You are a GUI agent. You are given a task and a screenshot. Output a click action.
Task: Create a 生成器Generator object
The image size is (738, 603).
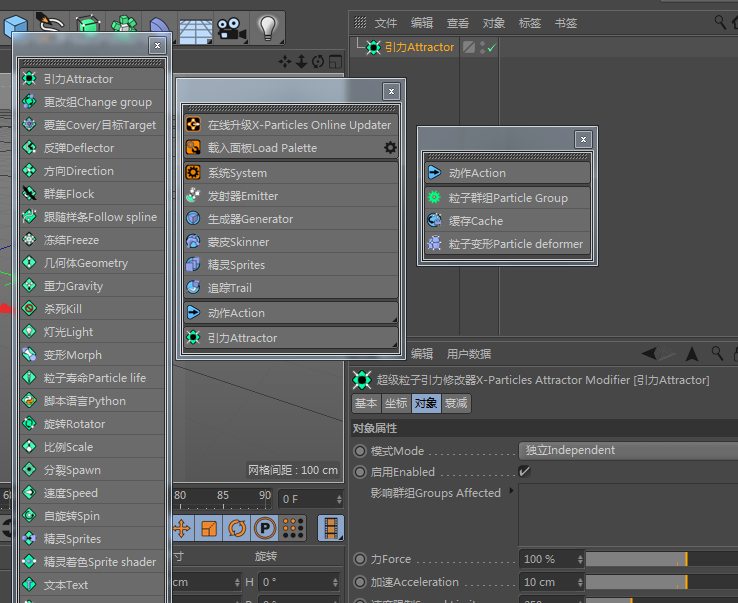point(291,219)
